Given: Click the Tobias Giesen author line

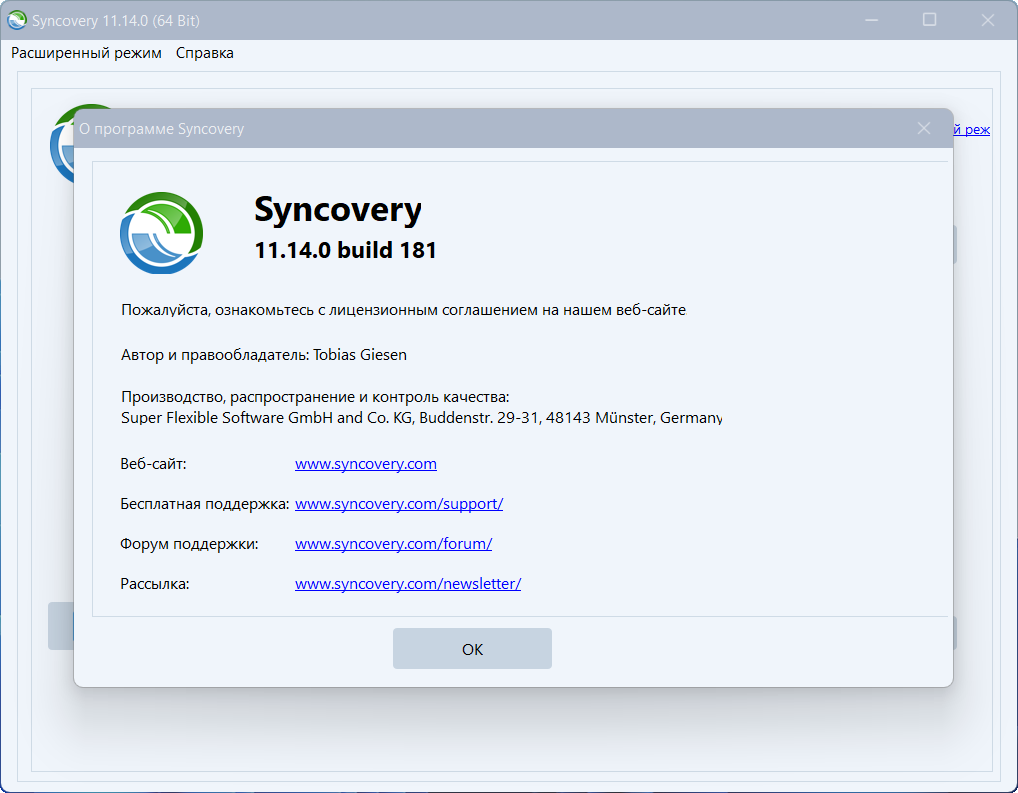Looking at the screenshot, I should coord(264,355).
